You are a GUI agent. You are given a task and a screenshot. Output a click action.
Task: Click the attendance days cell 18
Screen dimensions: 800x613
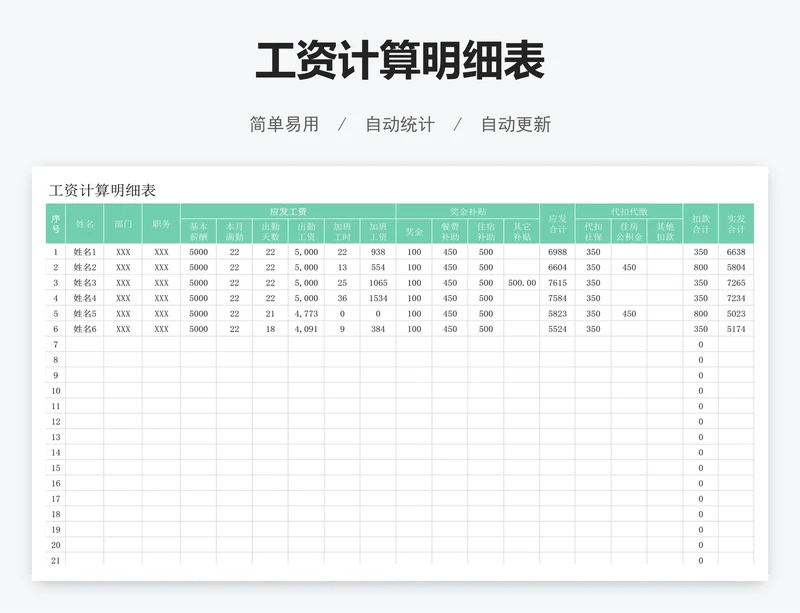270,329
